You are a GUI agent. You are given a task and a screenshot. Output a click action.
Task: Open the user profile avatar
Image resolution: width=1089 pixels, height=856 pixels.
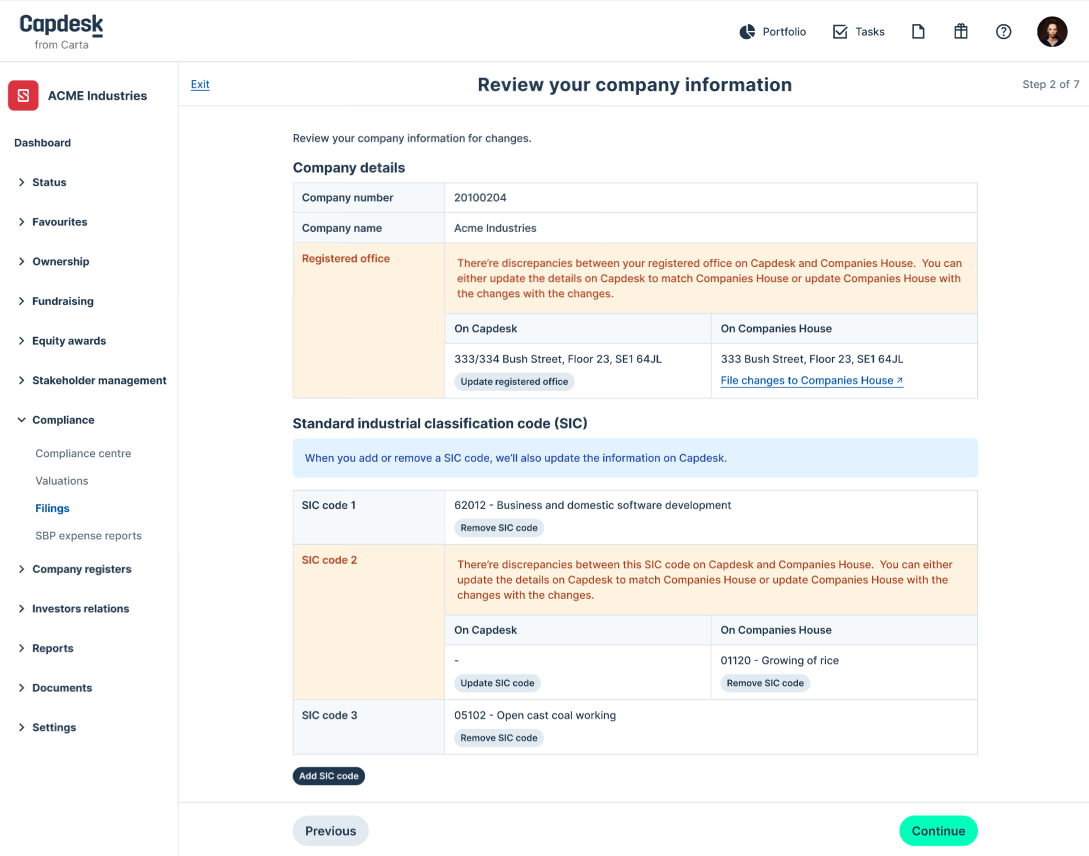pos(1051,32)
